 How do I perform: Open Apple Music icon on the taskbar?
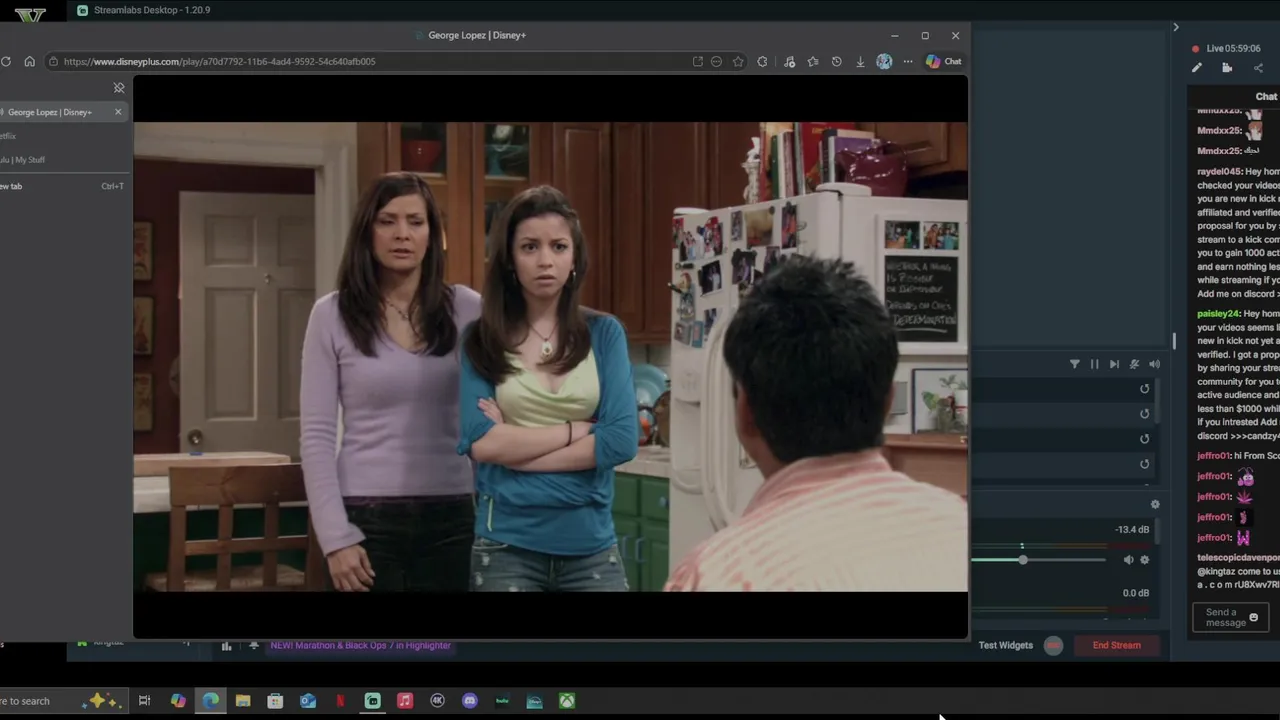pyautogui.click(x=405, y=701)
